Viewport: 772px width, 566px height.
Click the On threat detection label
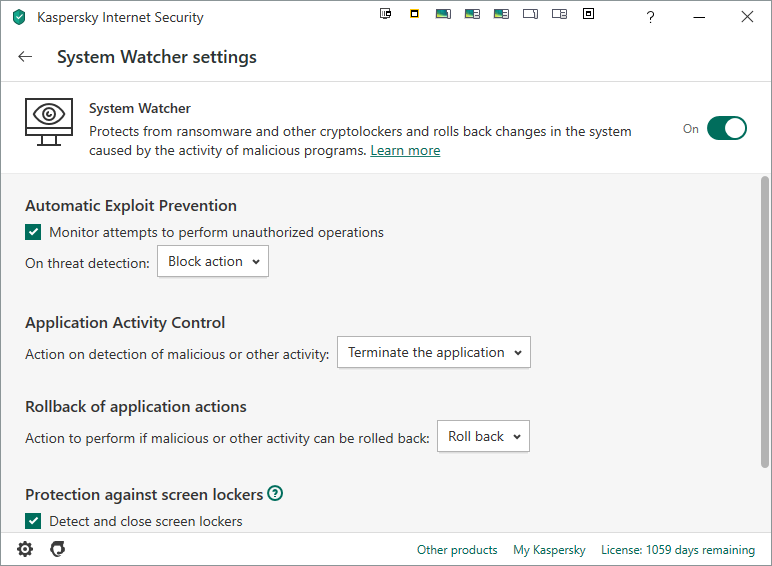[87, 263]
